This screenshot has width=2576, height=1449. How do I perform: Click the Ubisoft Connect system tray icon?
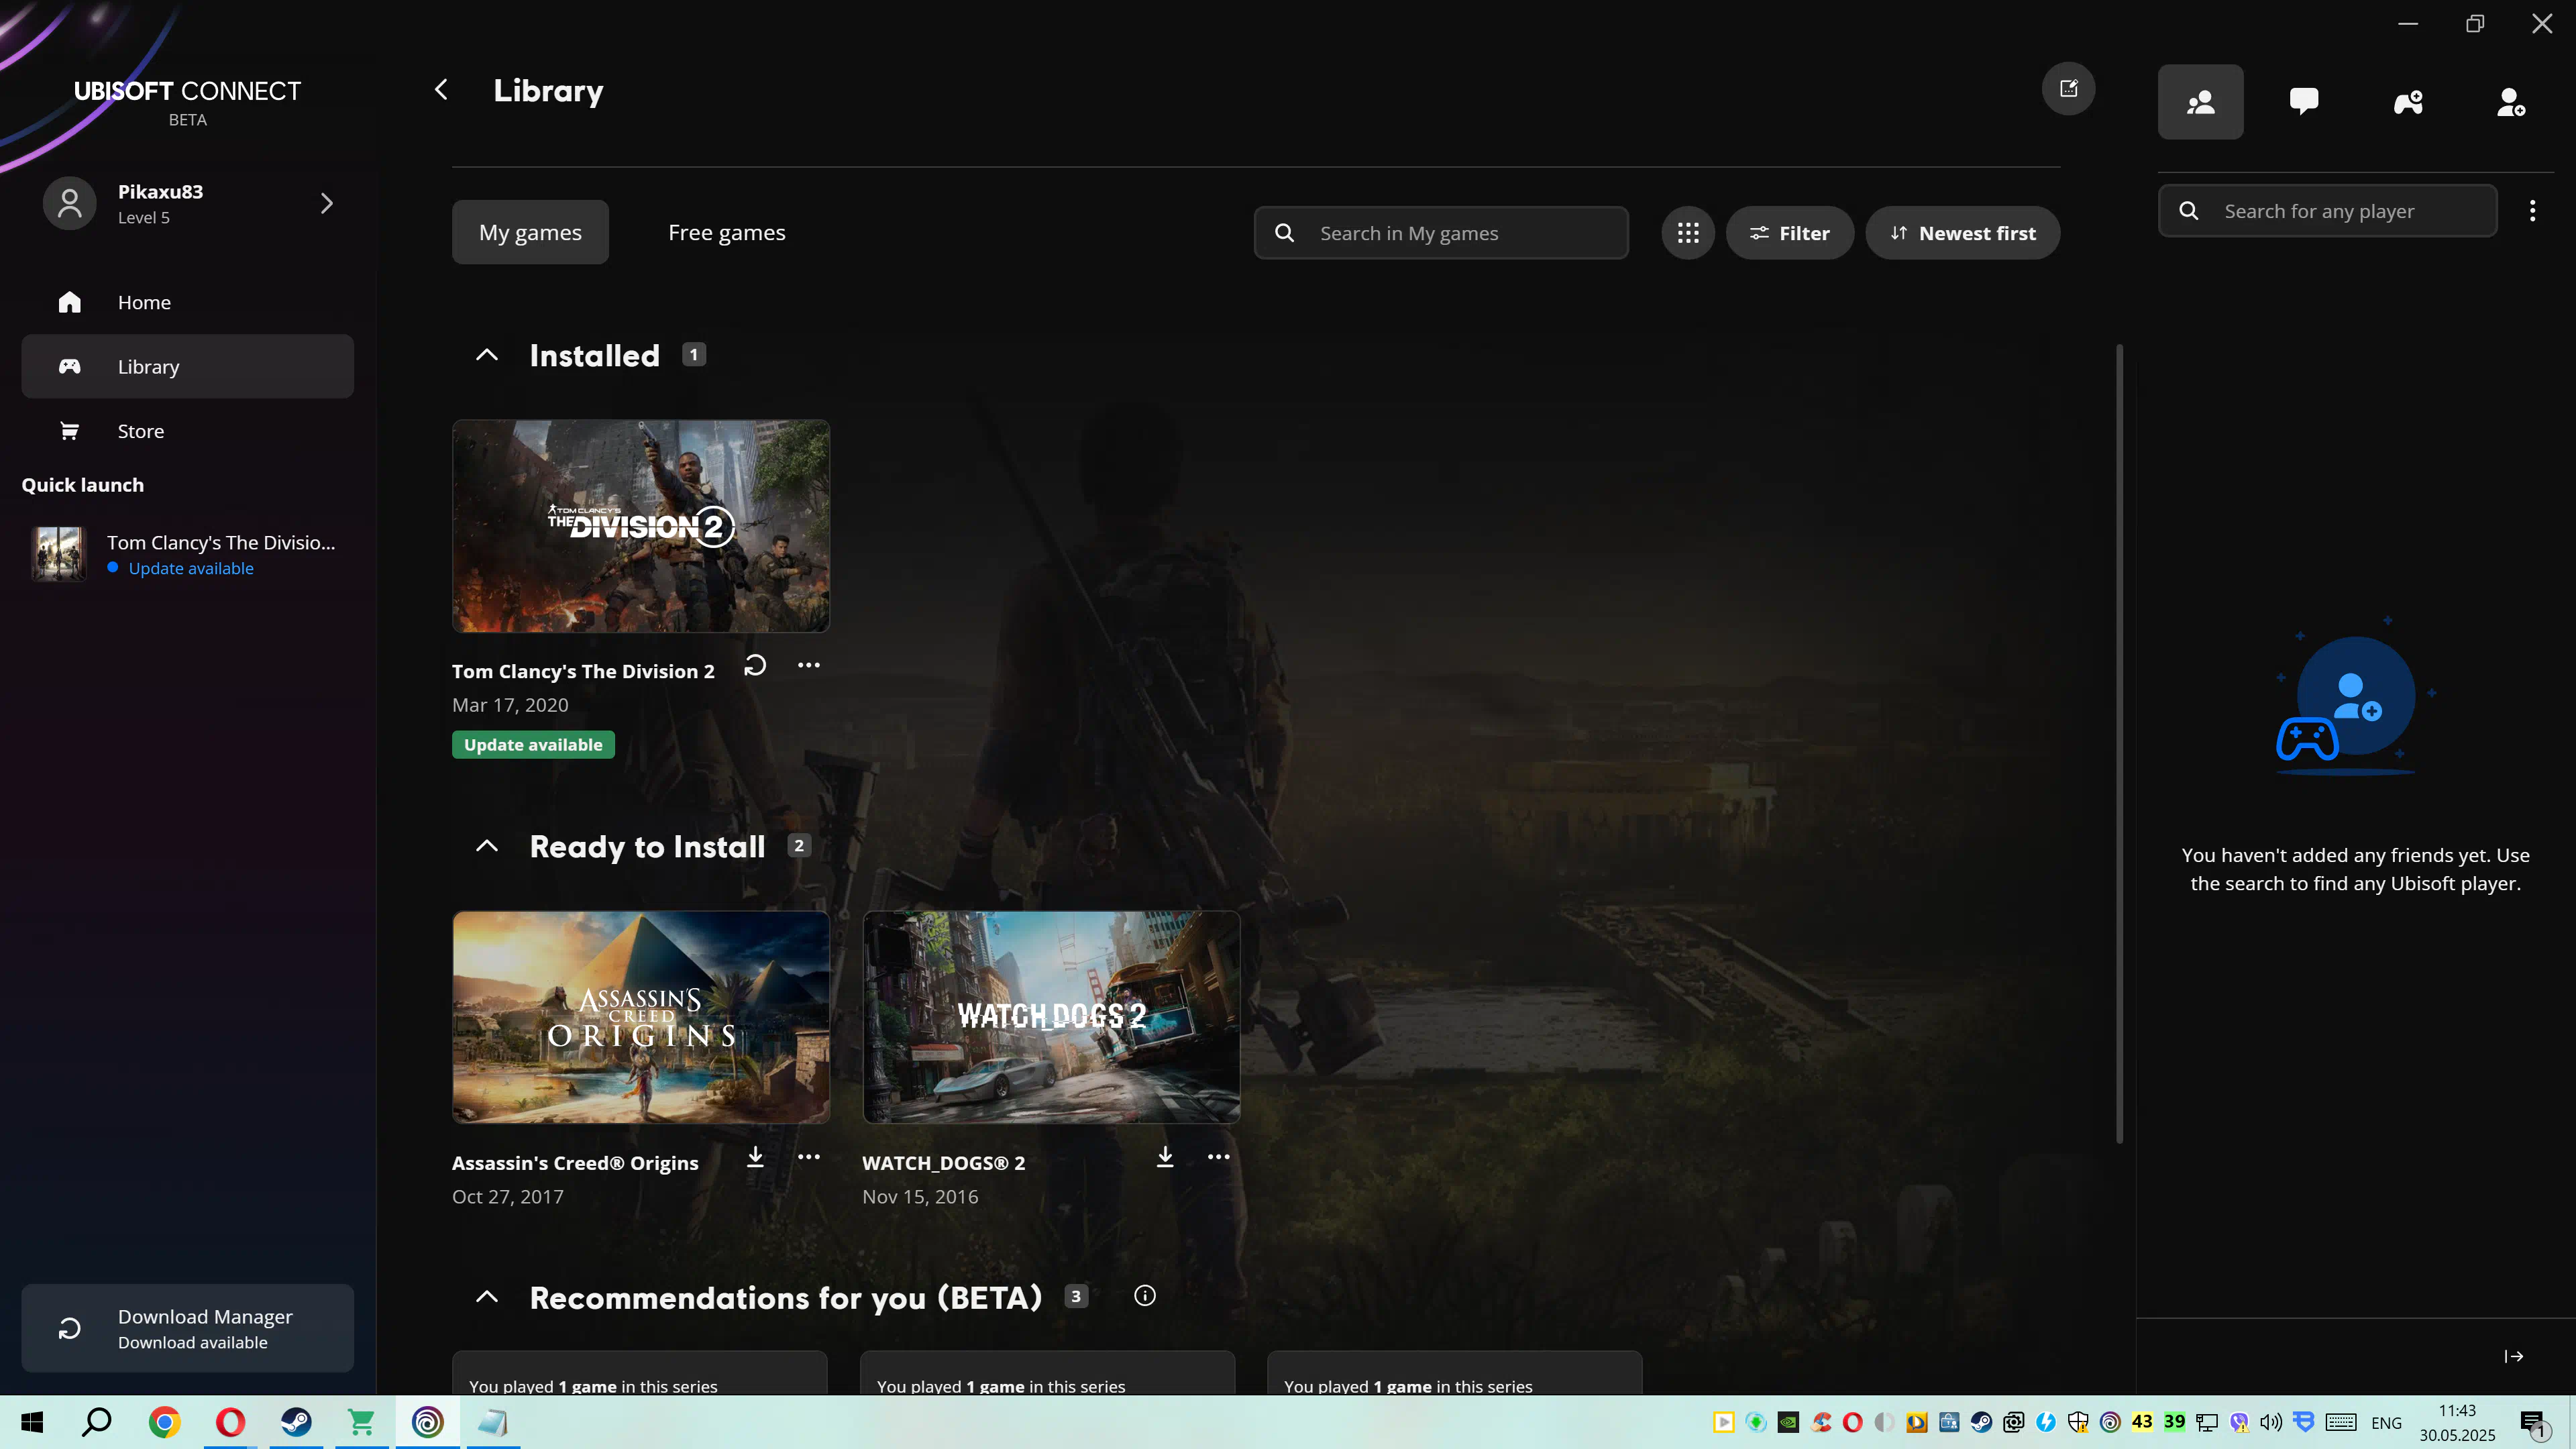coord(2110,1422)
